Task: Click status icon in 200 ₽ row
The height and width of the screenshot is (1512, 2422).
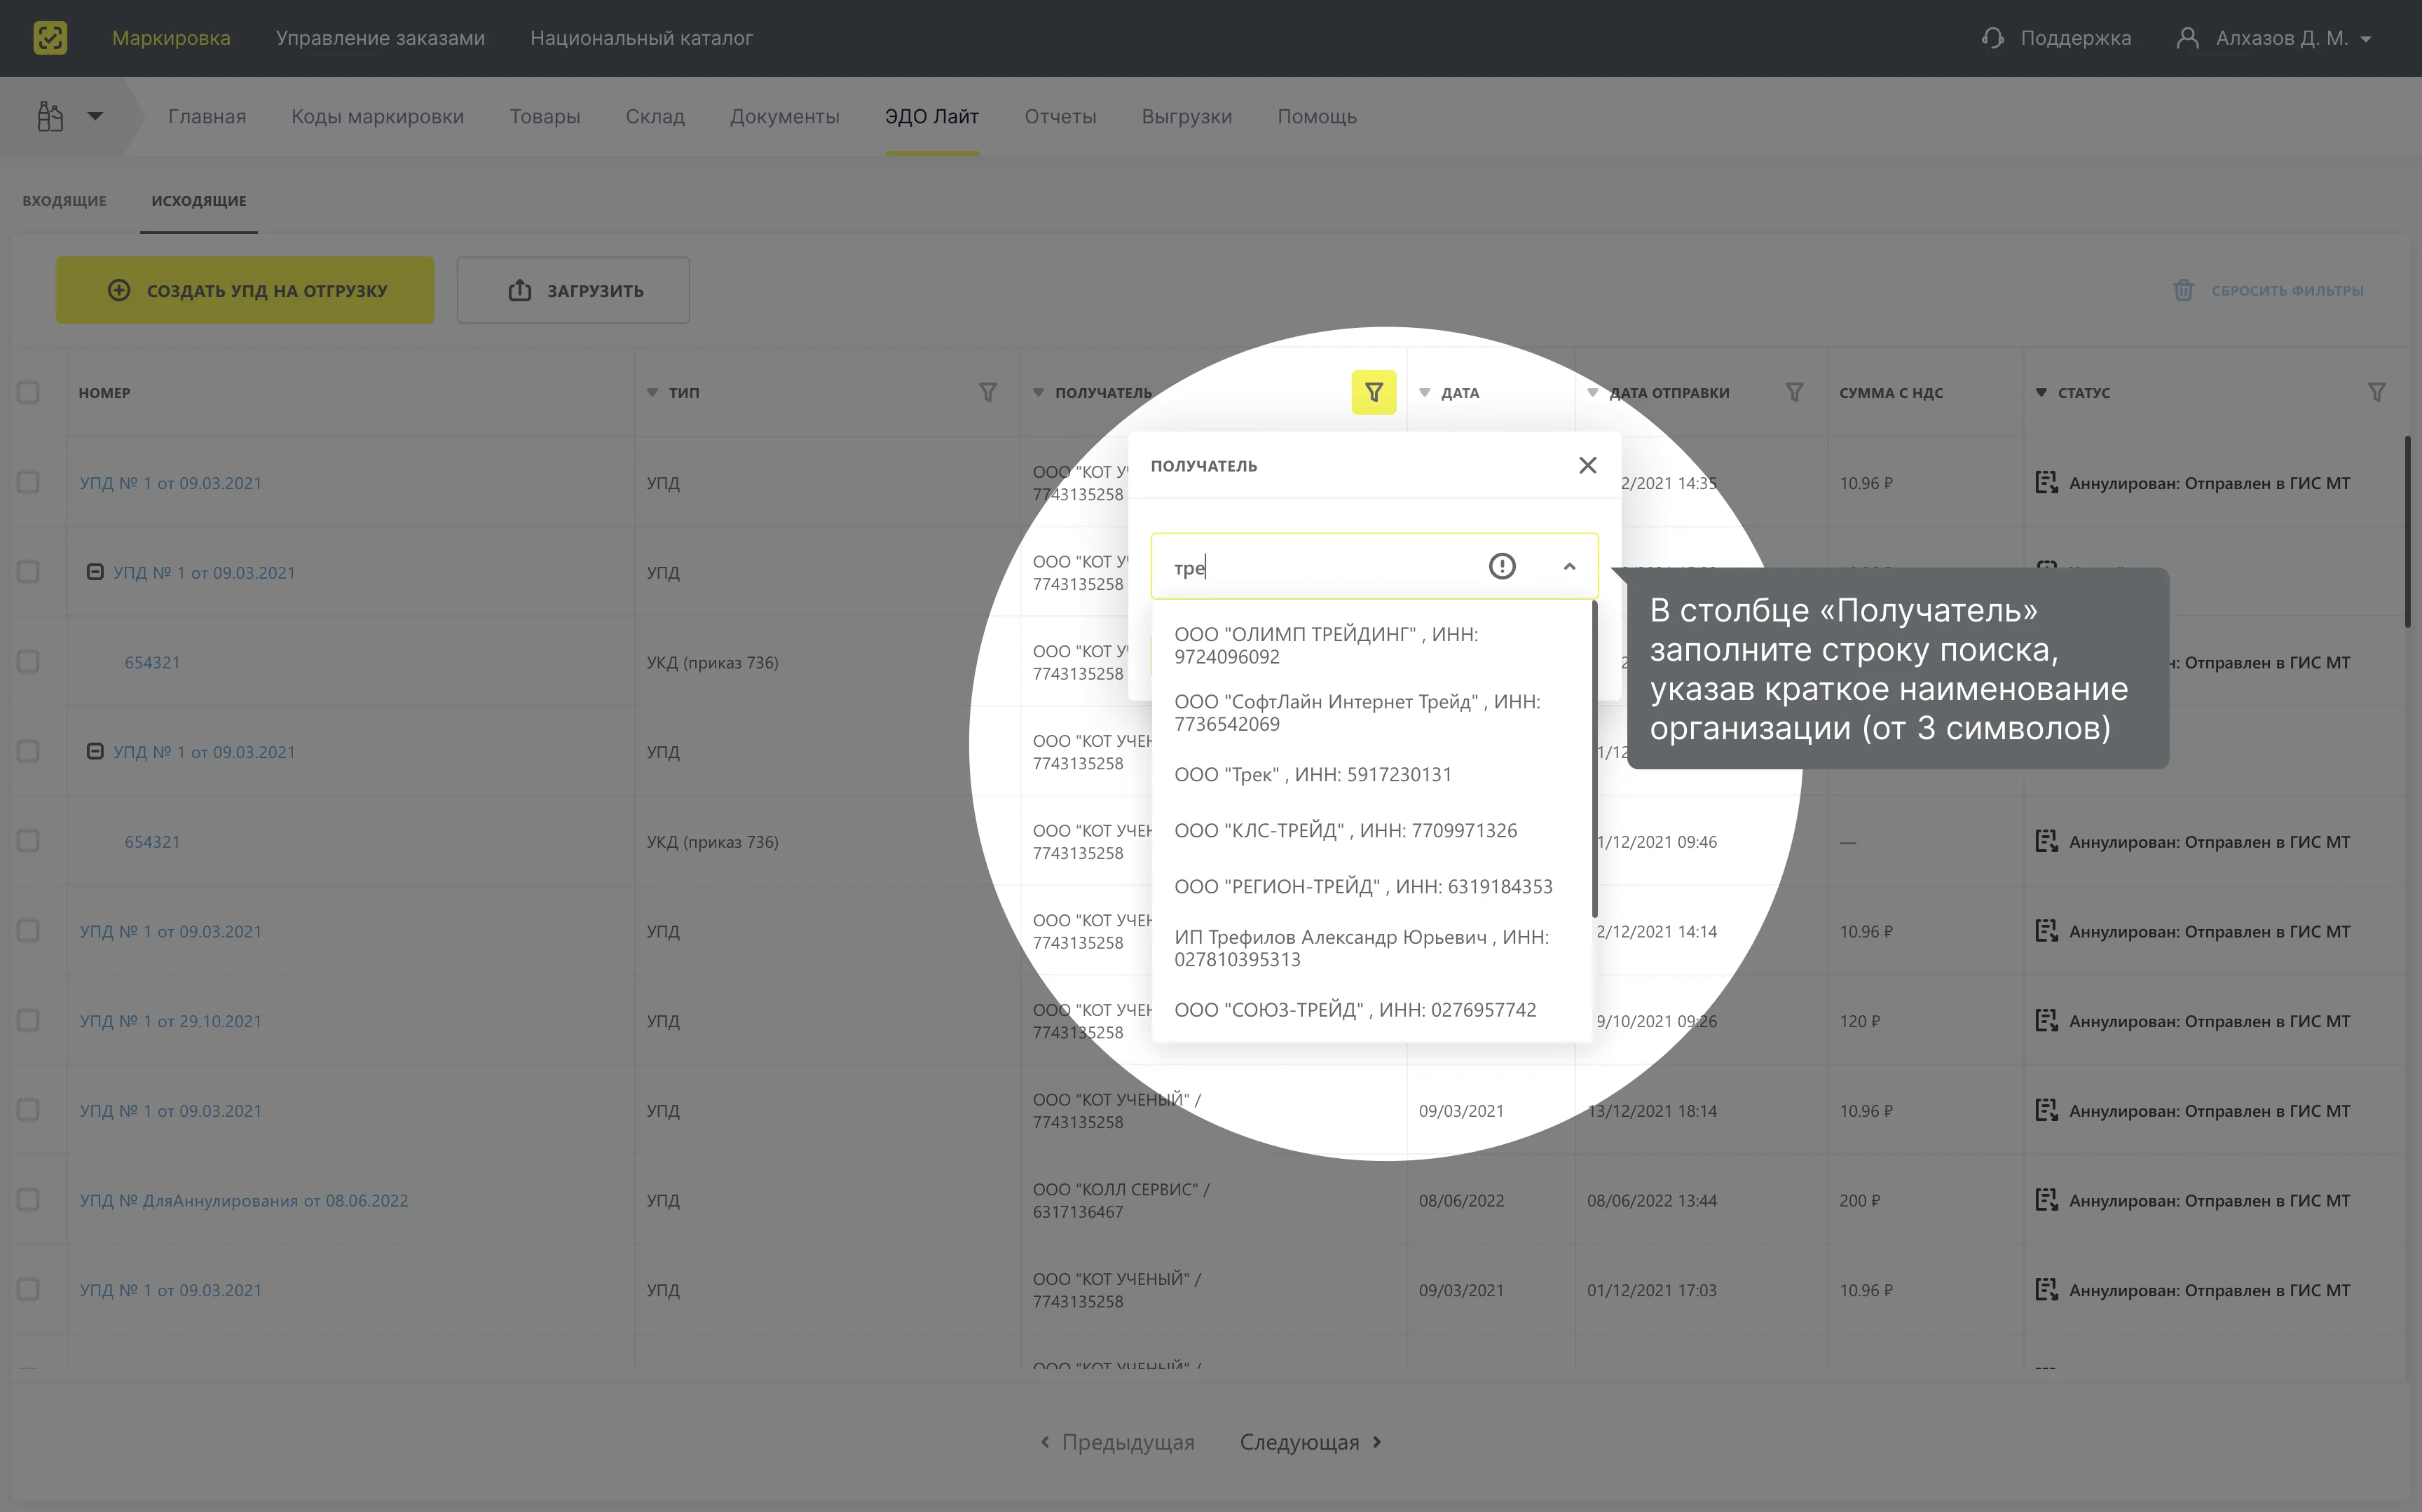Action: tap(2046, 1200)
